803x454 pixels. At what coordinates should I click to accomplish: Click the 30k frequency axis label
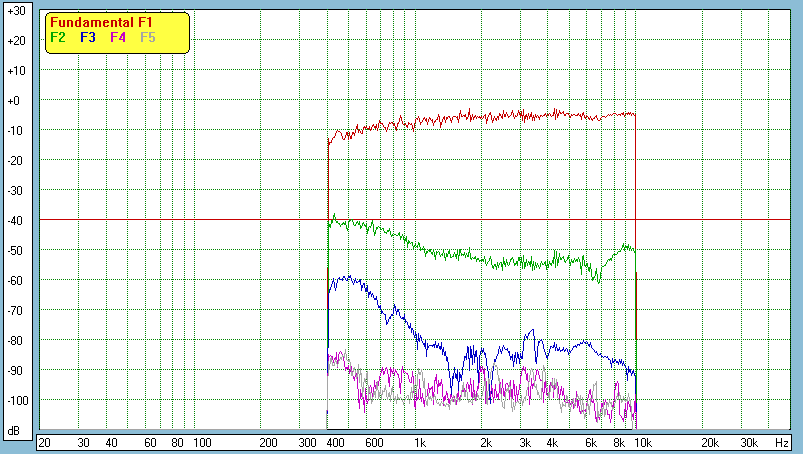[748, 442]
